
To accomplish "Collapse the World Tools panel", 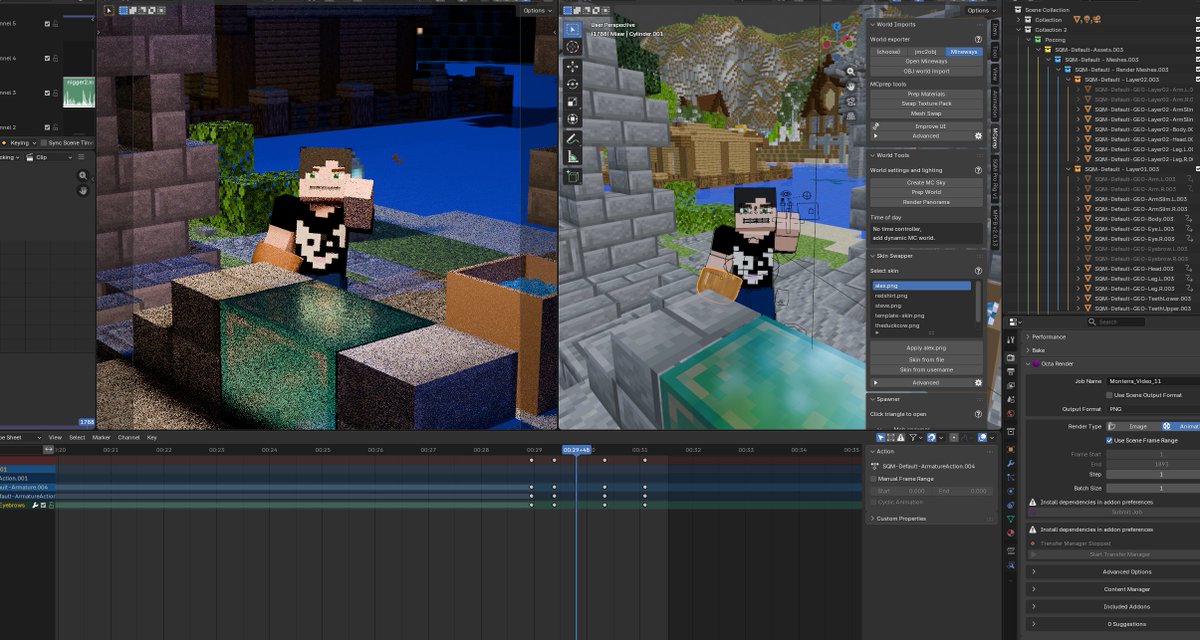I will (x=870, y=155).
